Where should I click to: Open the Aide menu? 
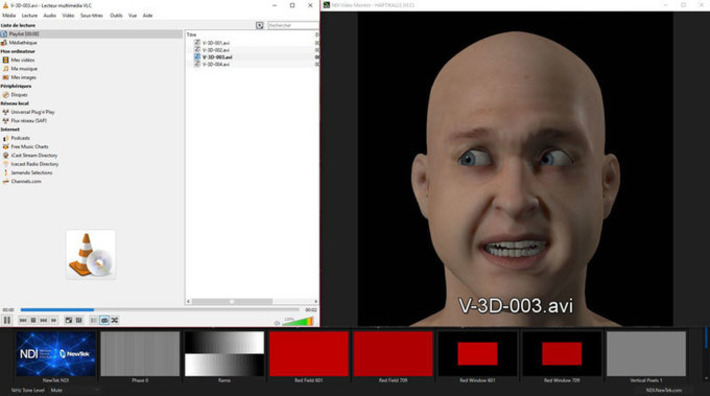148,15
